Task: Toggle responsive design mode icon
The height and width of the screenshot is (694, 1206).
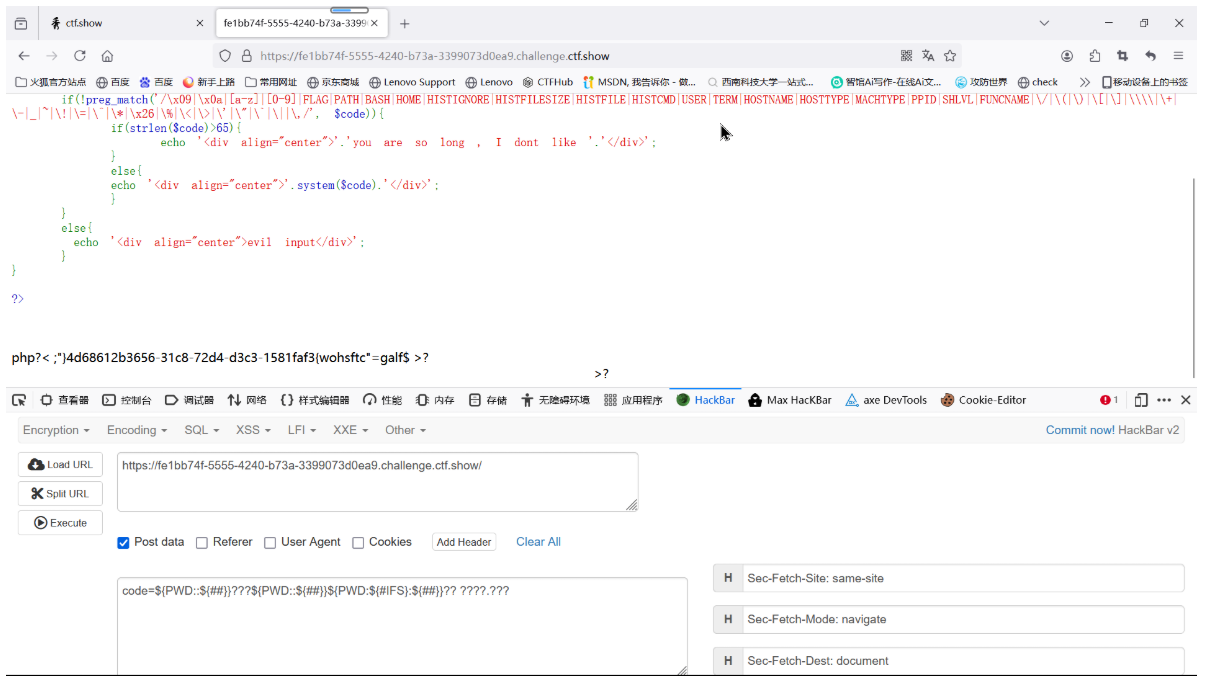Action: point(1141,400)
